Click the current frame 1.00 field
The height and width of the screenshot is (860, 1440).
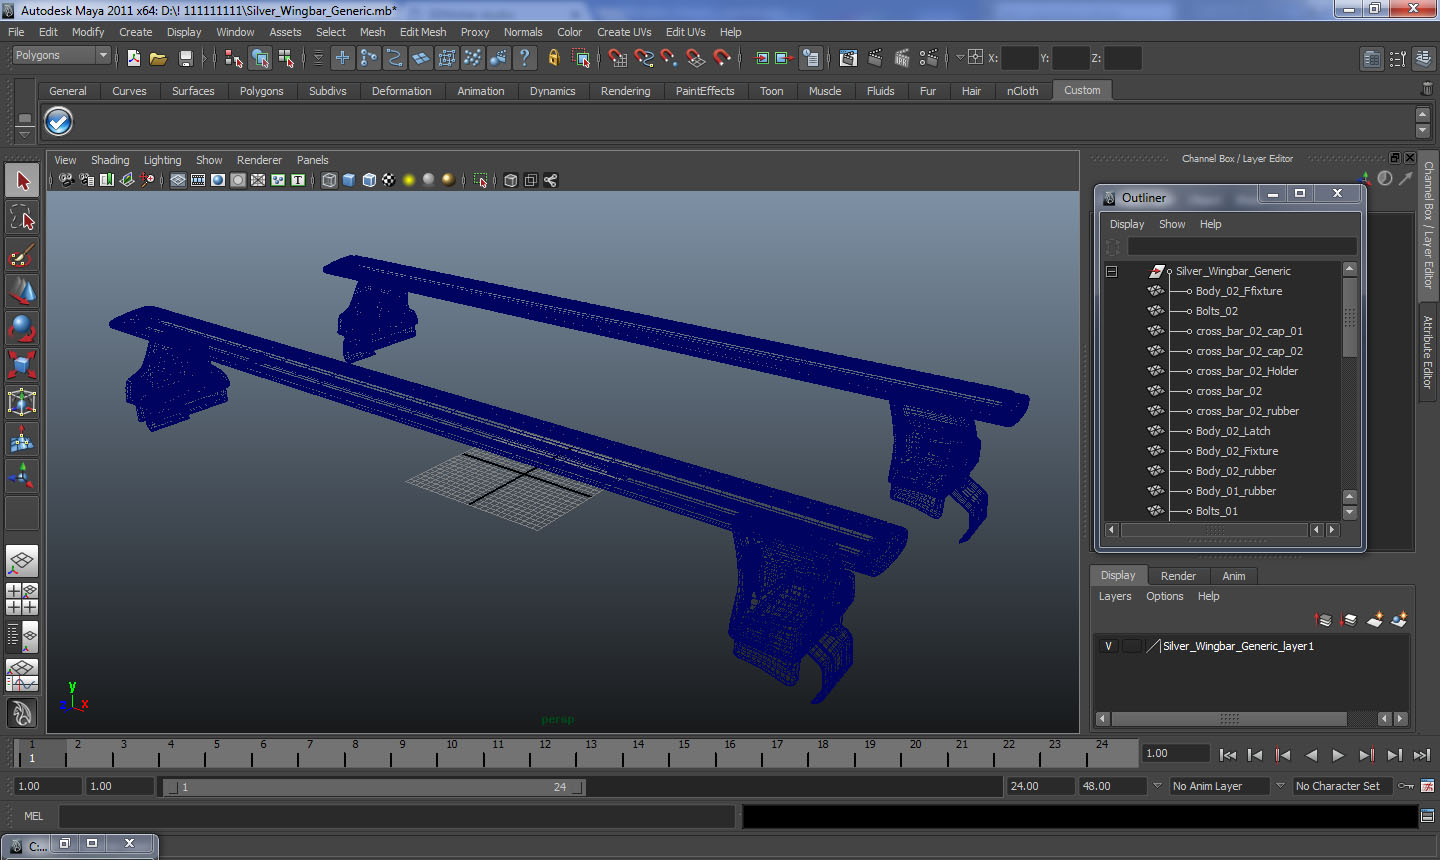pos(1176,754)
